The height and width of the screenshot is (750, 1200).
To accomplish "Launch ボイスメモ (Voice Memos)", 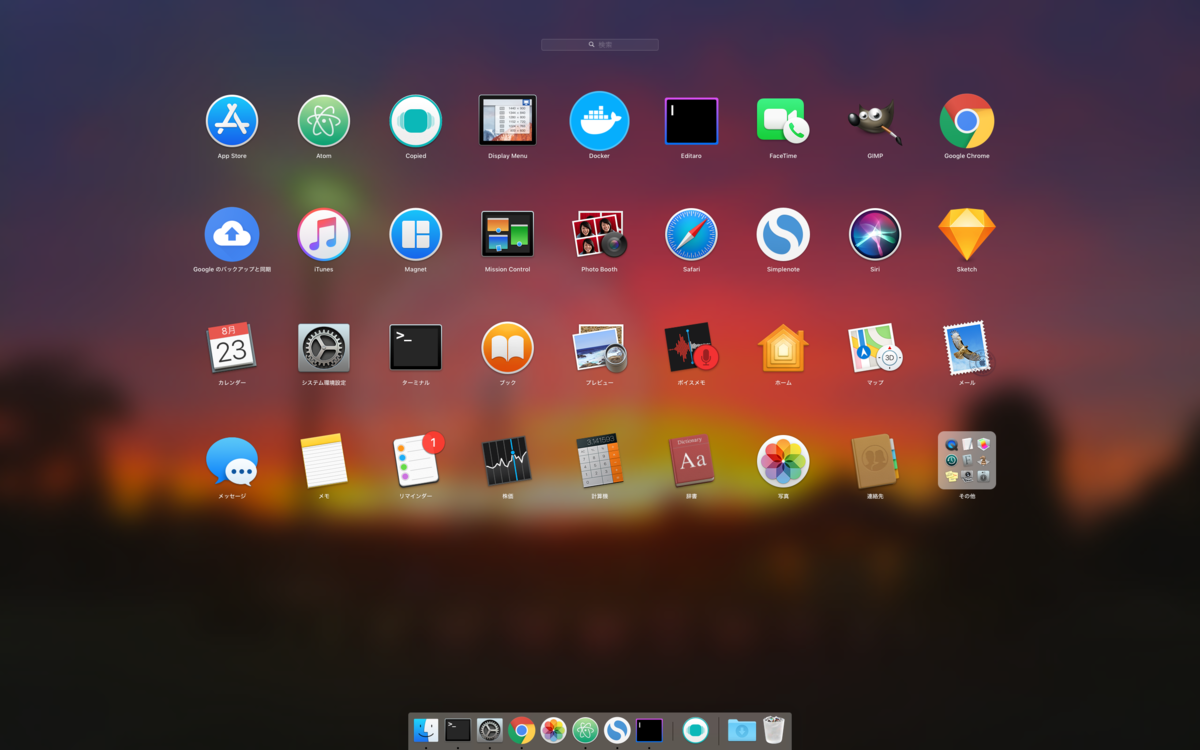I will 691,348.
